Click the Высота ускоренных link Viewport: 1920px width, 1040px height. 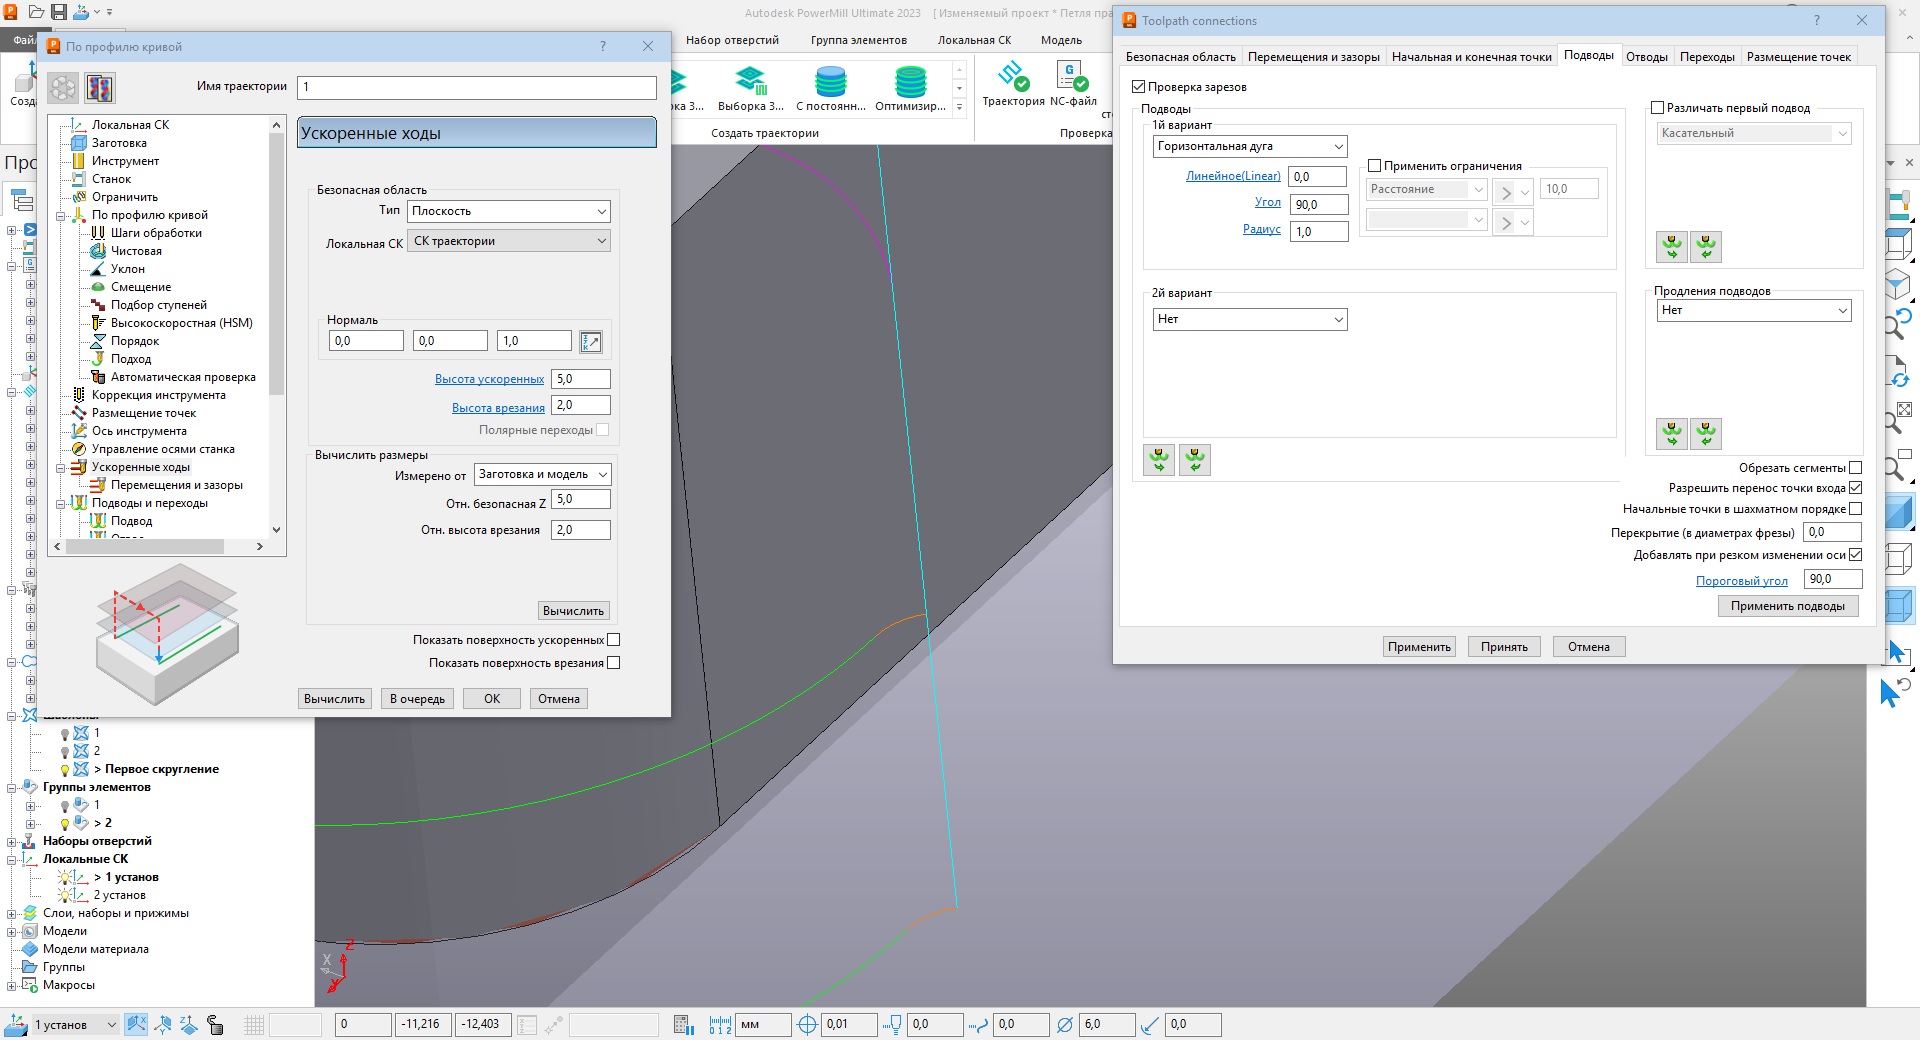point(489,379)
